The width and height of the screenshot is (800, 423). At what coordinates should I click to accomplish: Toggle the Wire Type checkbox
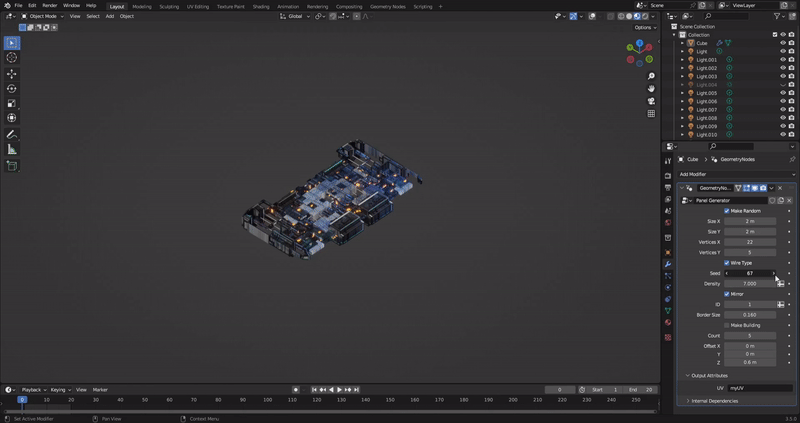point(727,263)
